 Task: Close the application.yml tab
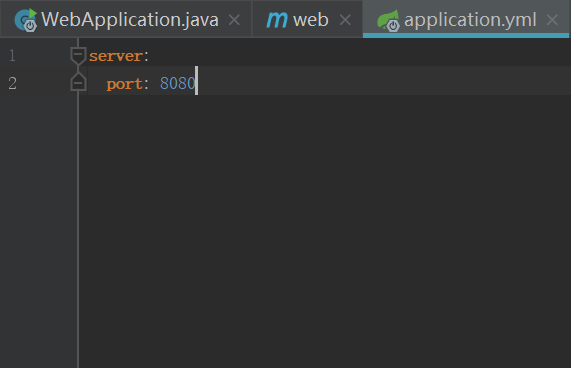pos(552,20)
